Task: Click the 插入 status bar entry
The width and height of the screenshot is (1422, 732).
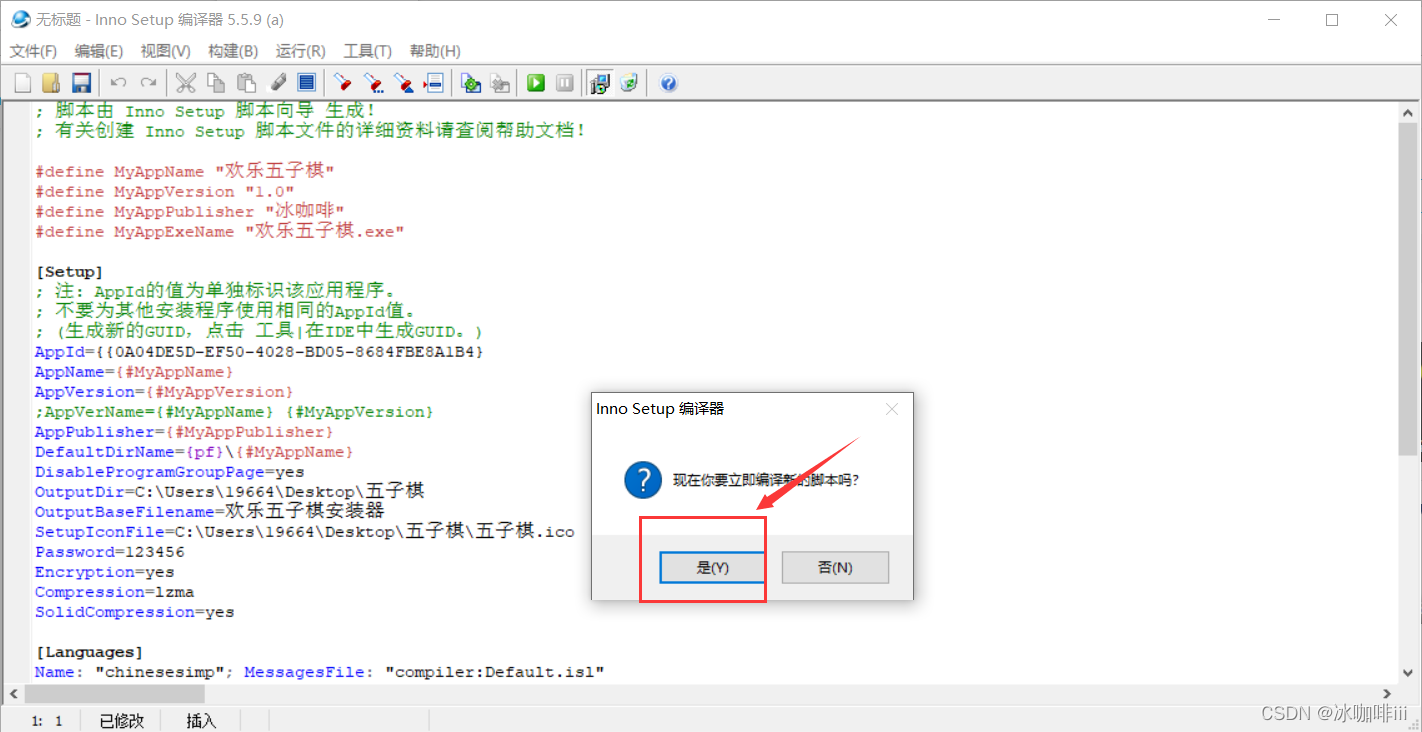Action: 201,720
